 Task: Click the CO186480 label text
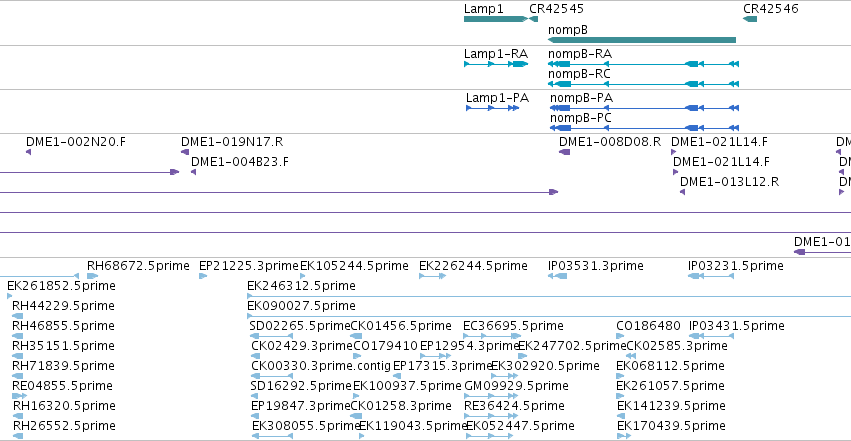pyautogui.click(x=648, y=325)
